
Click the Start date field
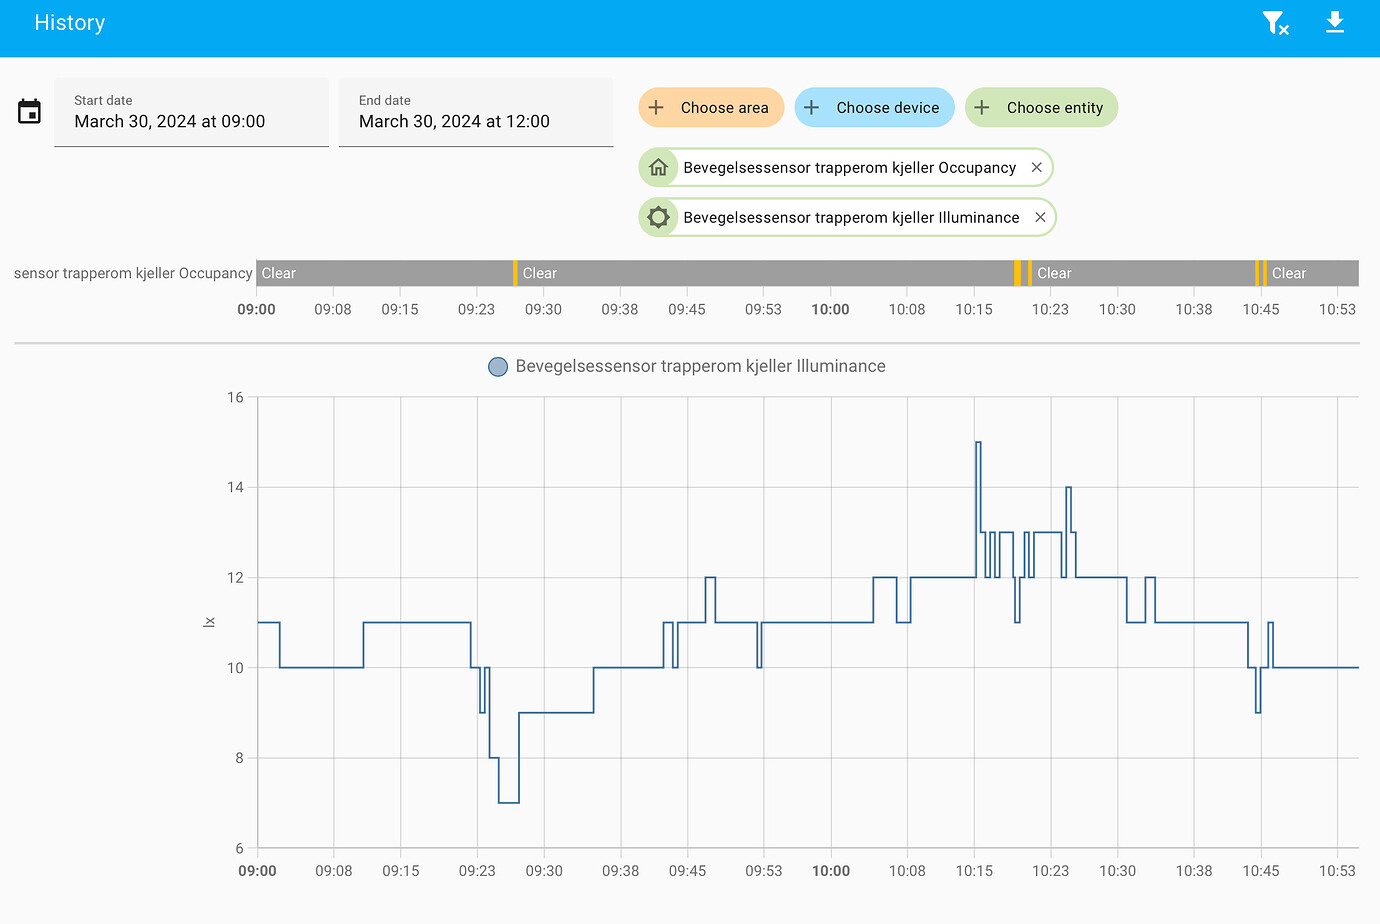point(191,112)
